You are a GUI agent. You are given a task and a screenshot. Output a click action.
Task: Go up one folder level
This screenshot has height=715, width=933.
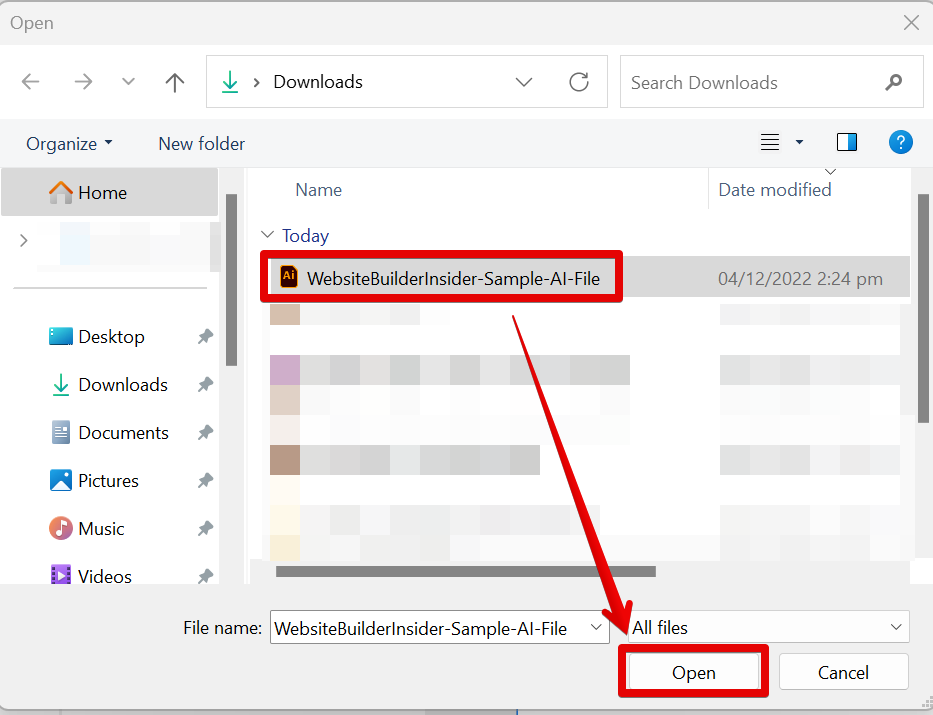(175, 83)
